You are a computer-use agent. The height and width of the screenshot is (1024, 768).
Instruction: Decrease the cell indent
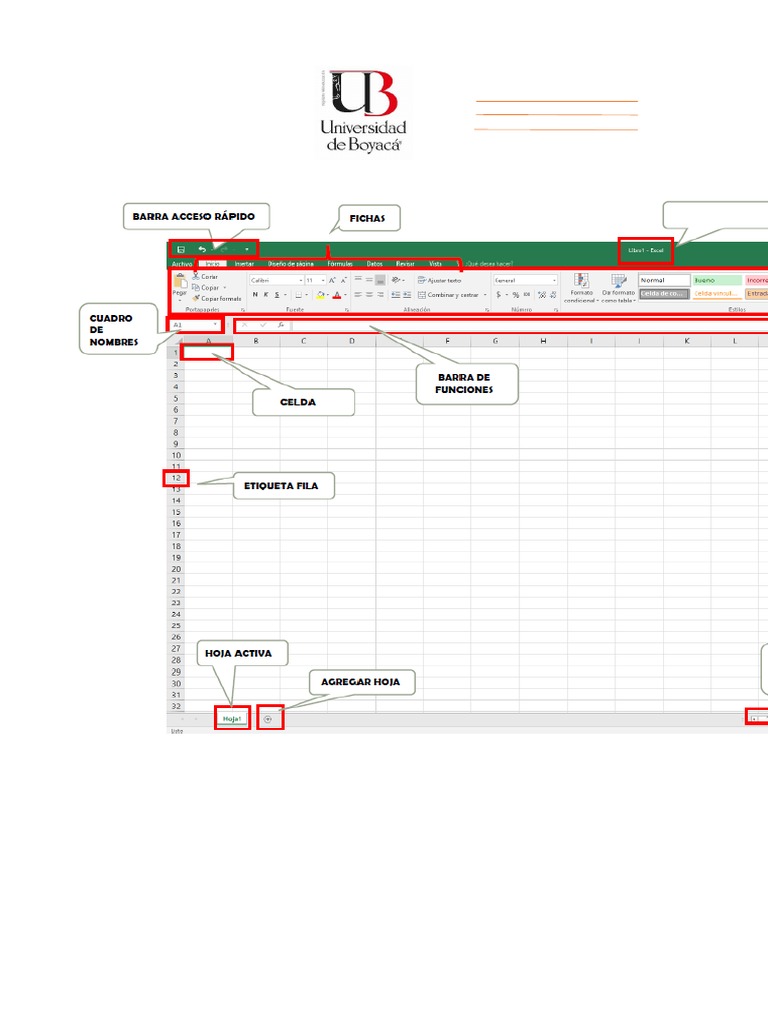pyautogui.click(x=396, y=295)
